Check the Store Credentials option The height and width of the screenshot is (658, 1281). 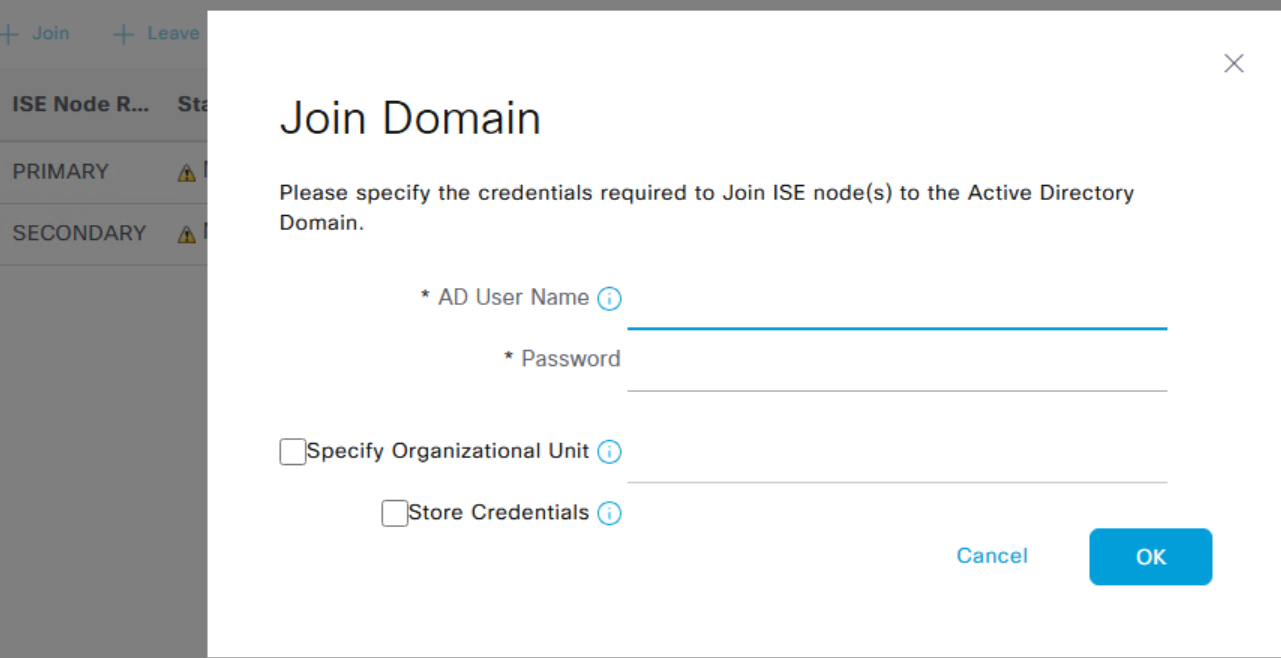(x=394, y=513)
